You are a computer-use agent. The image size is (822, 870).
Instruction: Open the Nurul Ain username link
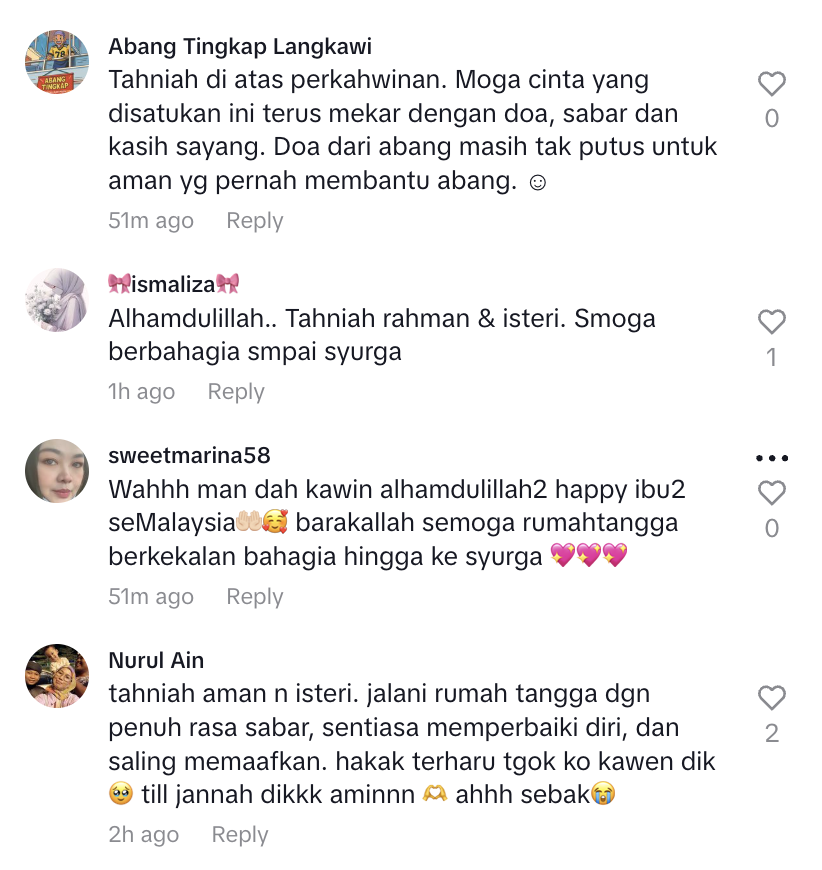[x=156, y=660]
